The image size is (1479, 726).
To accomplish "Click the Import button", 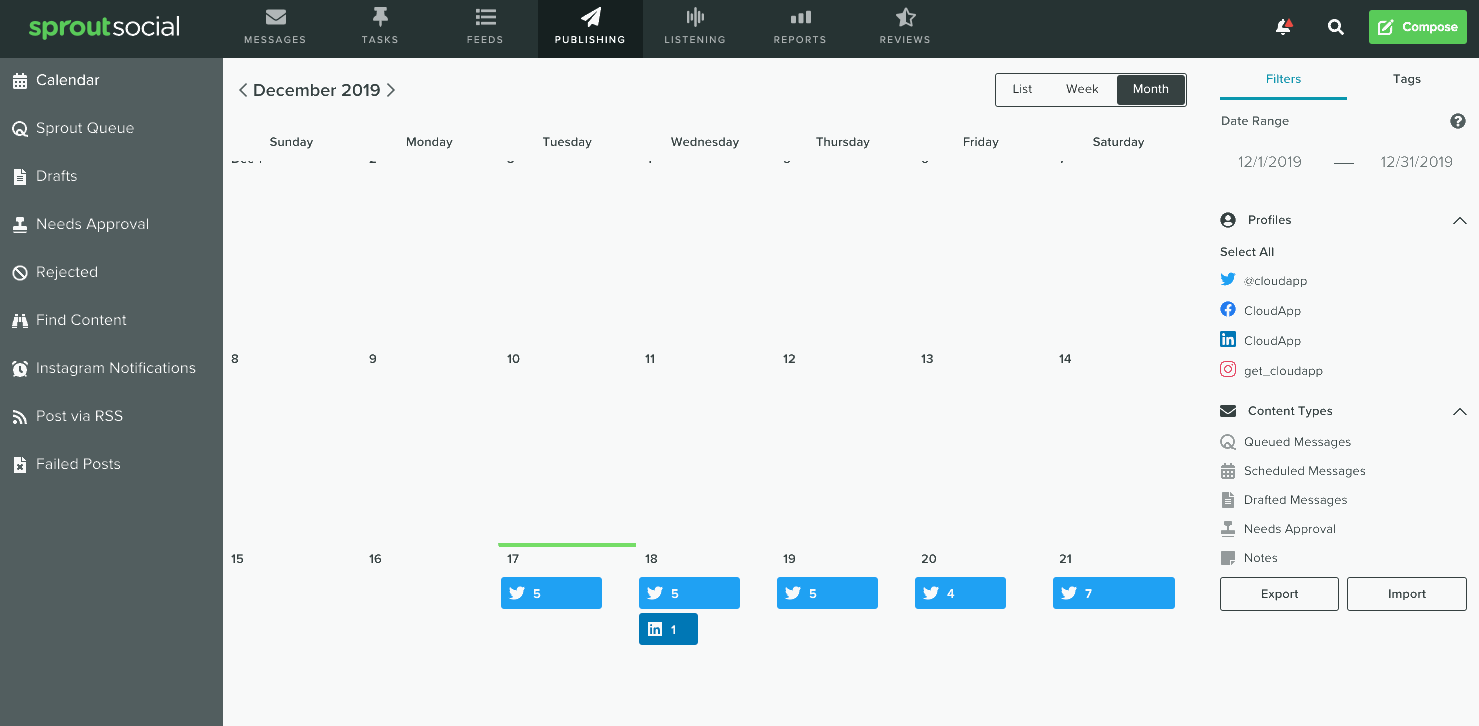I will 1407,594.
